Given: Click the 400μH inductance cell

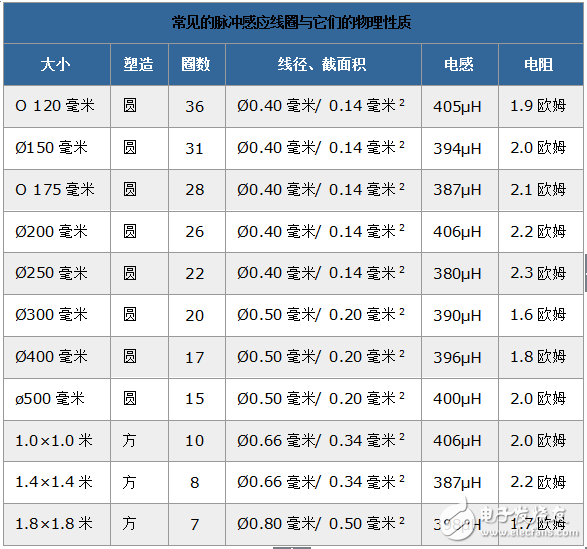Looking at the screenshot, I should [x=460, y=399].
